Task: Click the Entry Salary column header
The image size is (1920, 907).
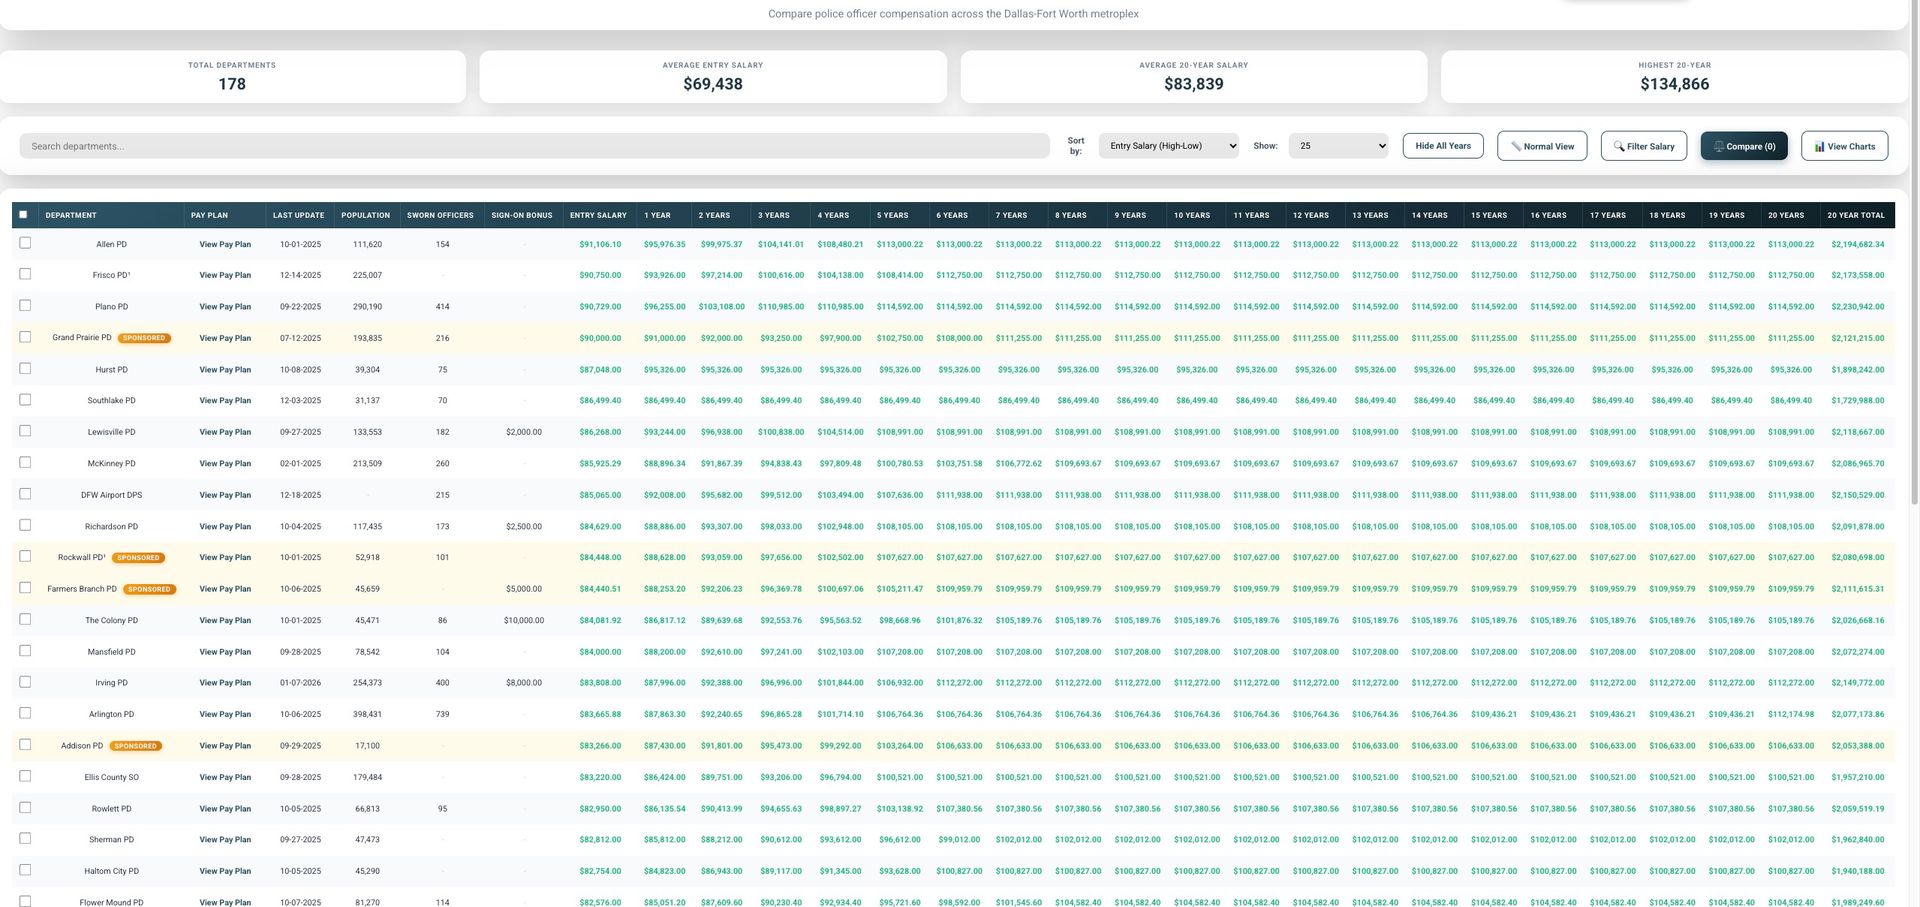Action: (598, 215)
